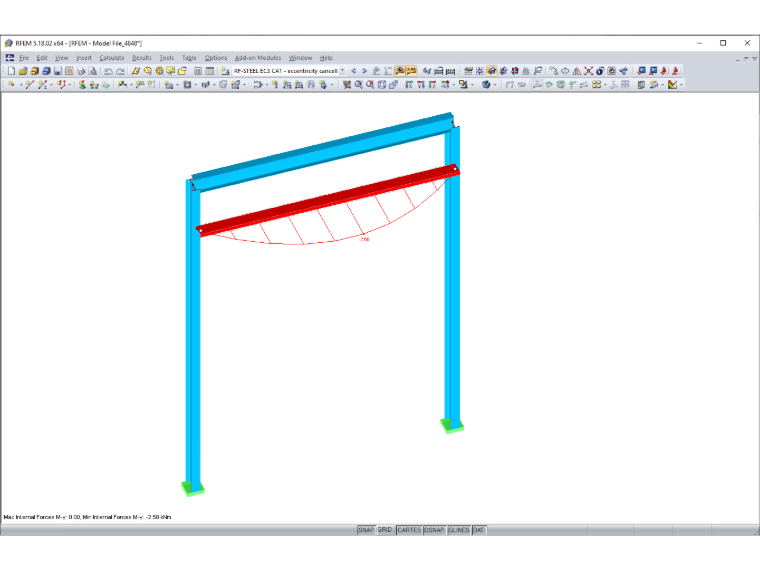This screenshot has height=570, width=760.
Task: Open the Table menu
Action: (x=190, y=58)
